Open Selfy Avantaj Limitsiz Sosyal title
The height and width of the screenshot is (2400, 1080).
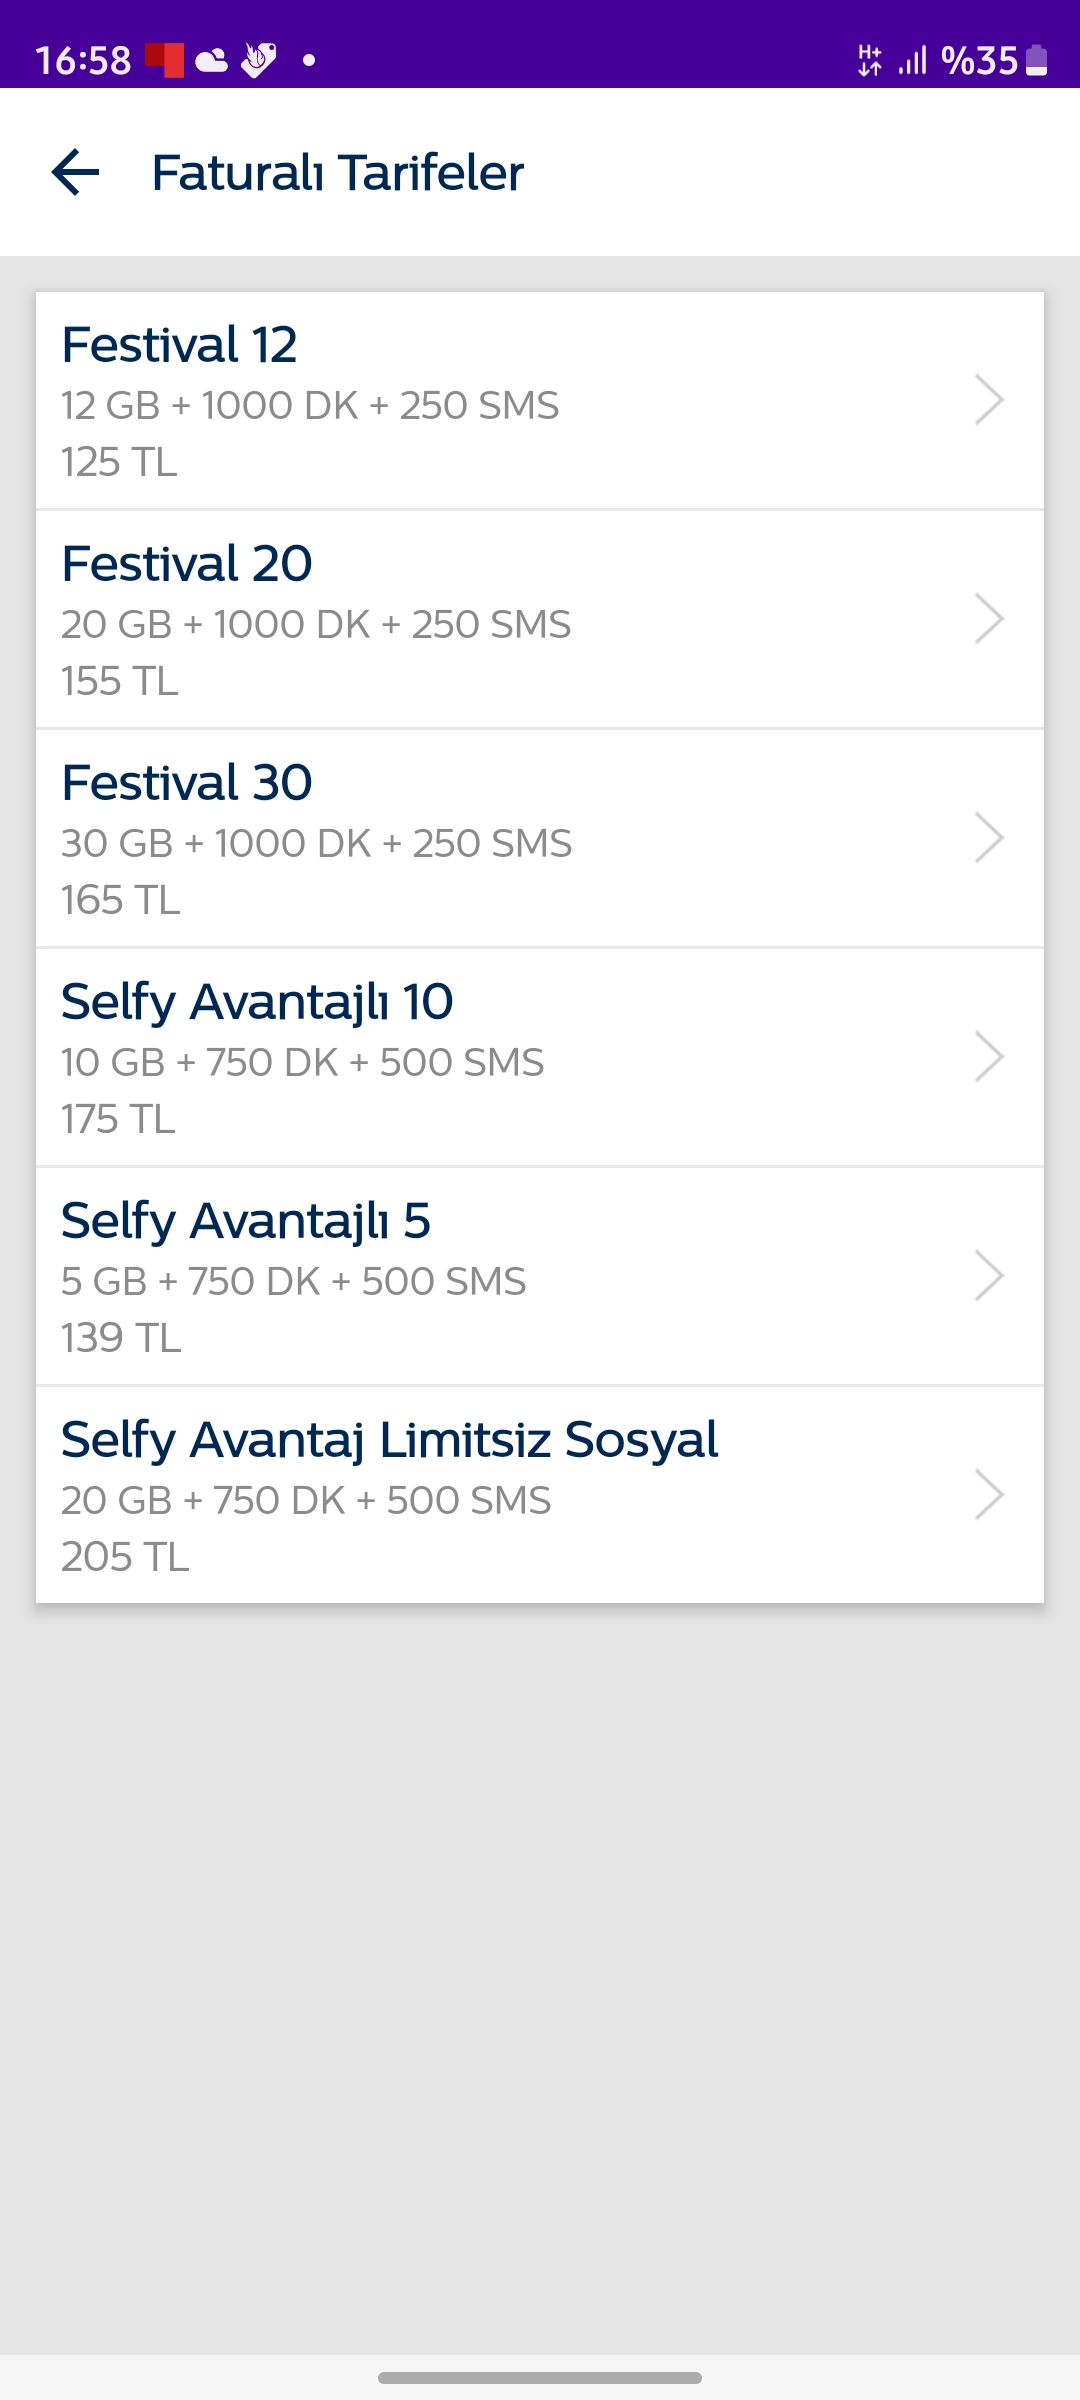(x=390, y=1440)
